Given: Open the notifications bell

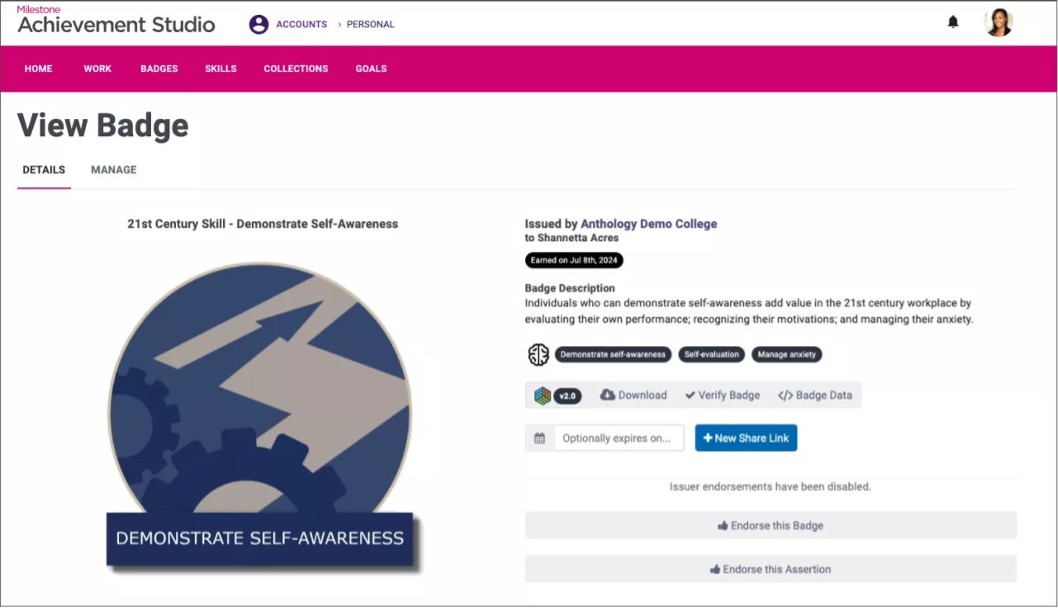Looking at the screenshot, I should point(953,21).
